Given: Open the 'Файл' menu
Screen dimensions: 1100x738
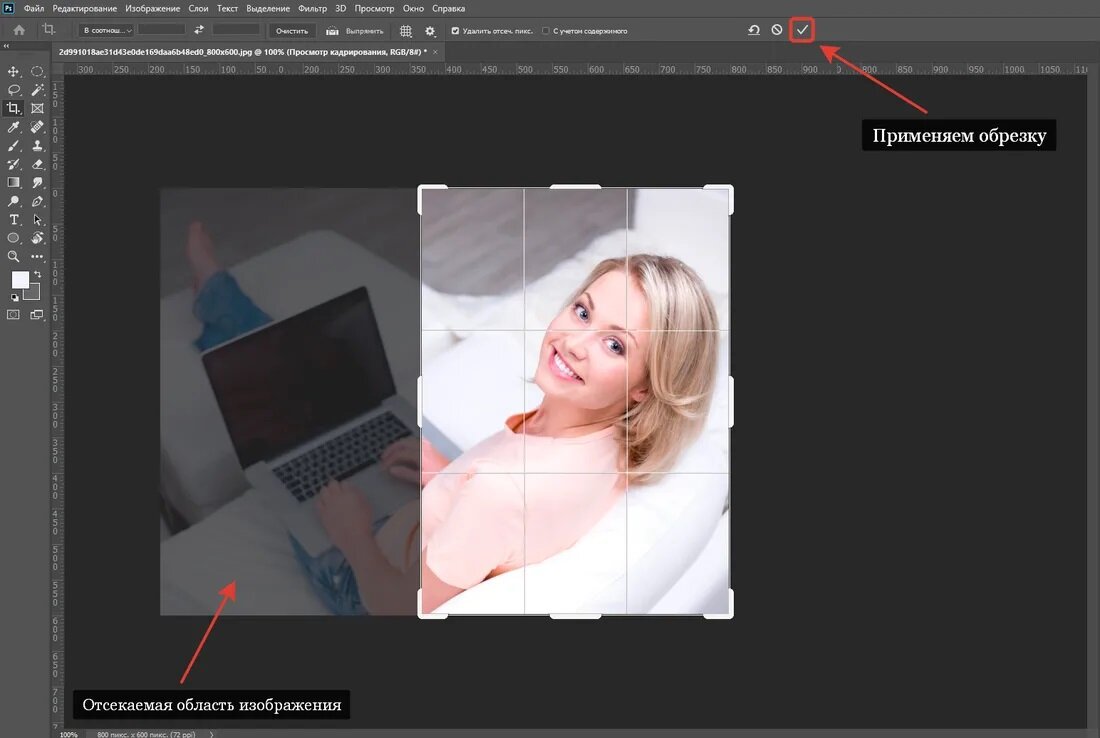Looking at the screenshot, I should (34, 8).
